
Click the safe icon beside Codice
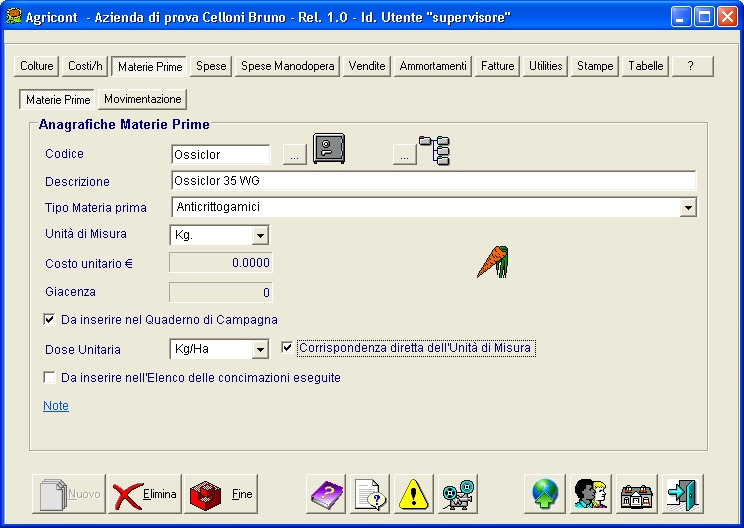click(329, 150)
